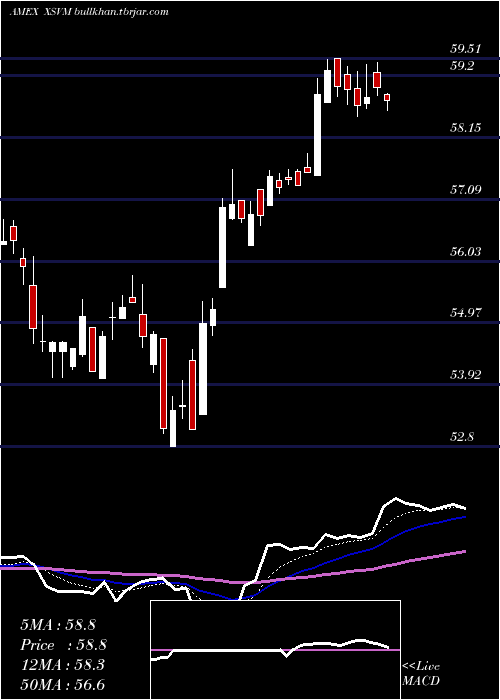Click the <<Live MACD label

click(421, 674)
